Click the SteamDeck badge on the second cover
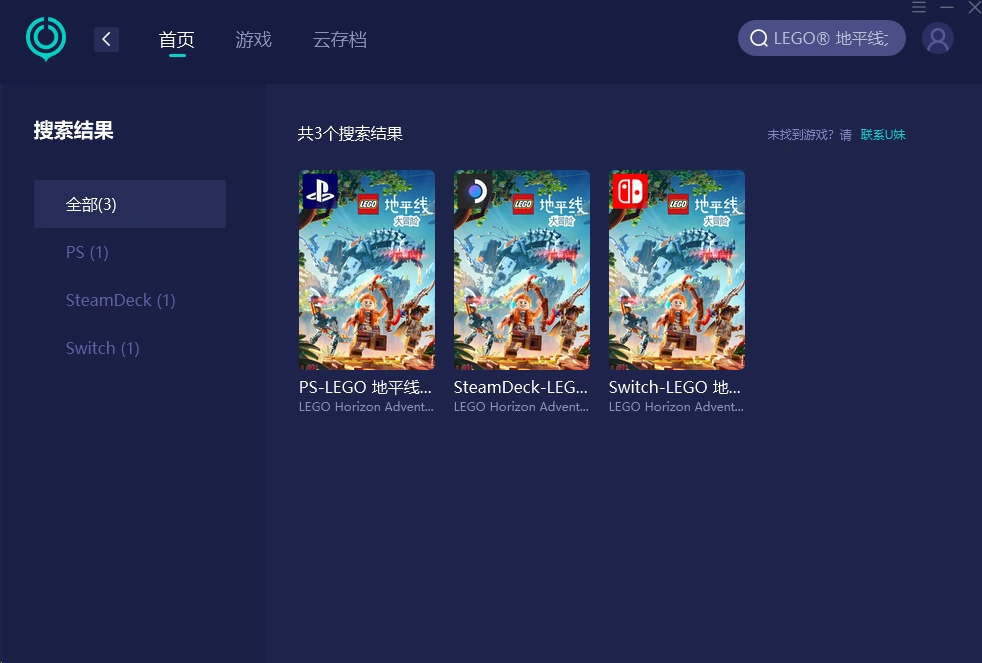This screenshot has height=663, width=982. point(475,191)
